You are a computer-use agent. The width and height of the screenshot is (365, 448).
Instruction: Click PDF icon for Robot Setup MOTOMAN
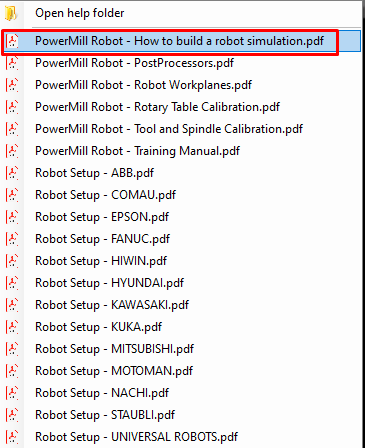pyautogui.click(x=12, y=371)
